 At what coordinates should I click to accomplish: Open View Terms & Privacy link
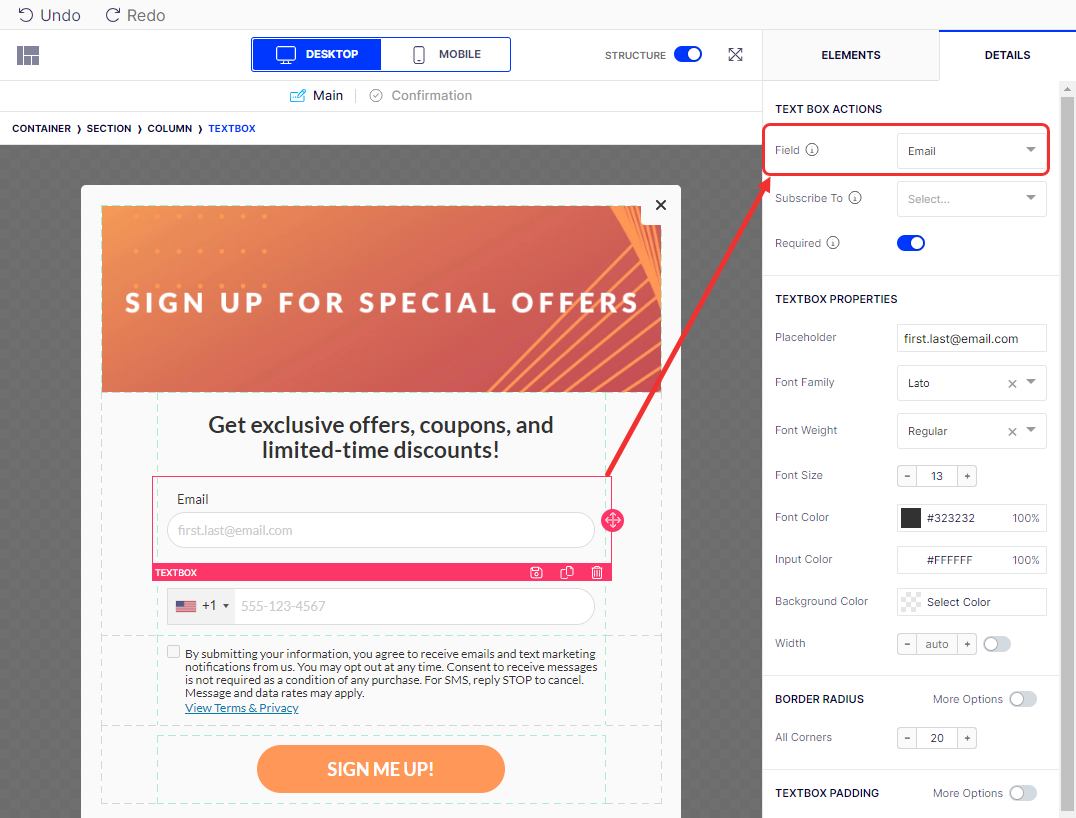coord(242,708)
